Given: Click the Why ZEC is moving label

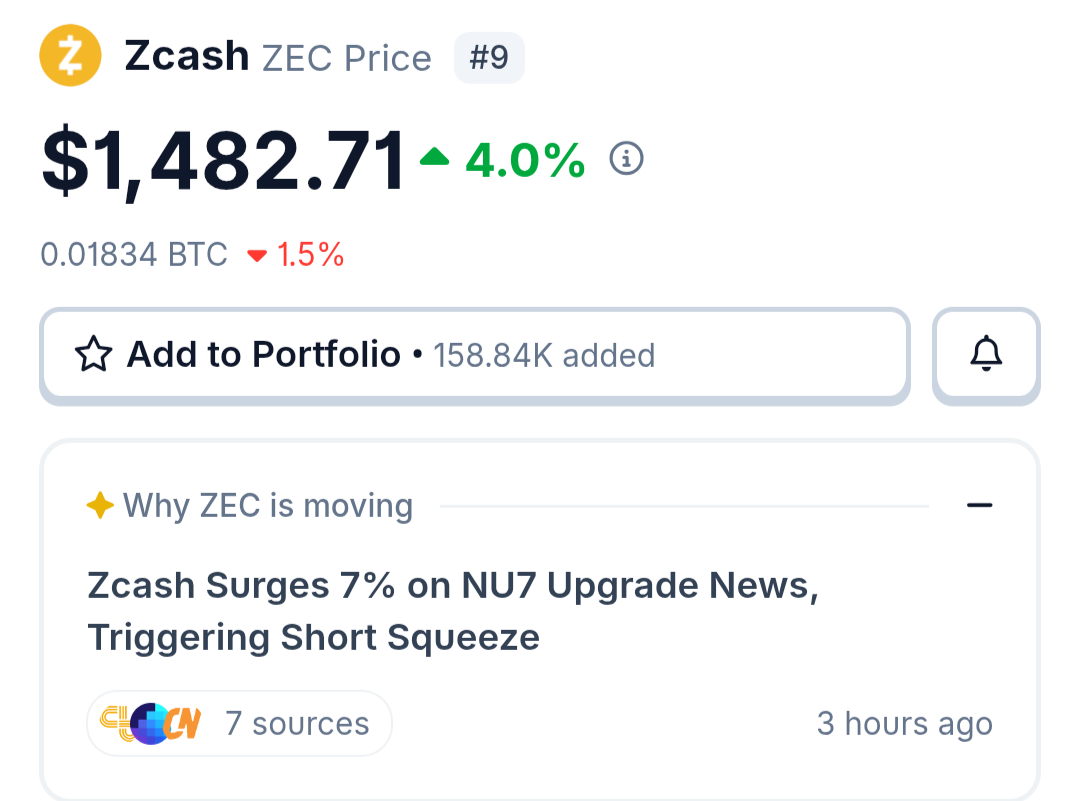Looking at the screenshot, I should [x=267, y=506].
